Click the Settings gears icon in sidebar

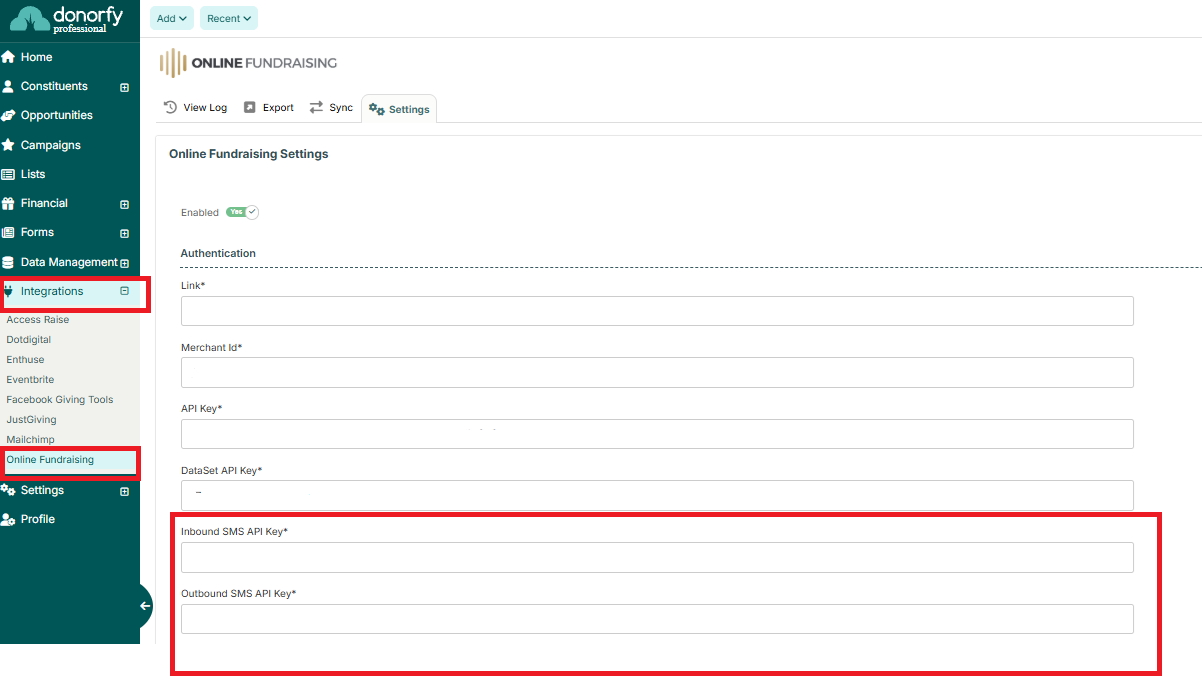click(x=8, y=490)
